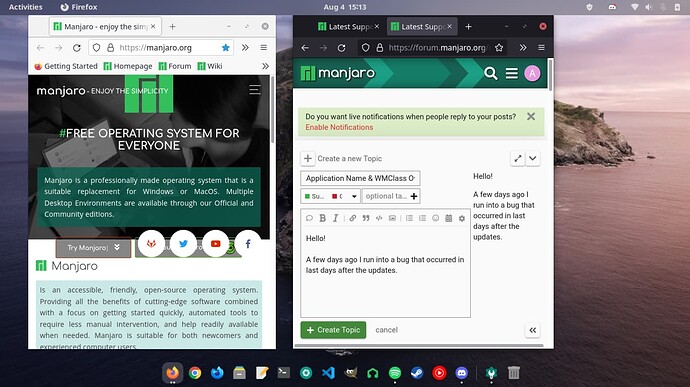Open forum search with the magnifier icon

click(491, 73)
